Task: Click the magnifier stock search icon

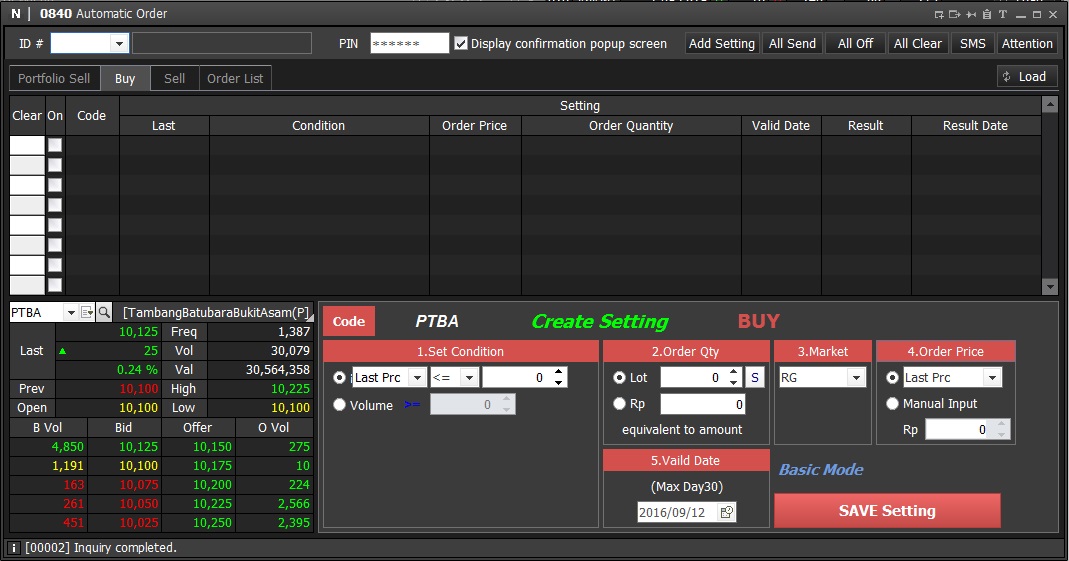Action: tap(104, 312)
